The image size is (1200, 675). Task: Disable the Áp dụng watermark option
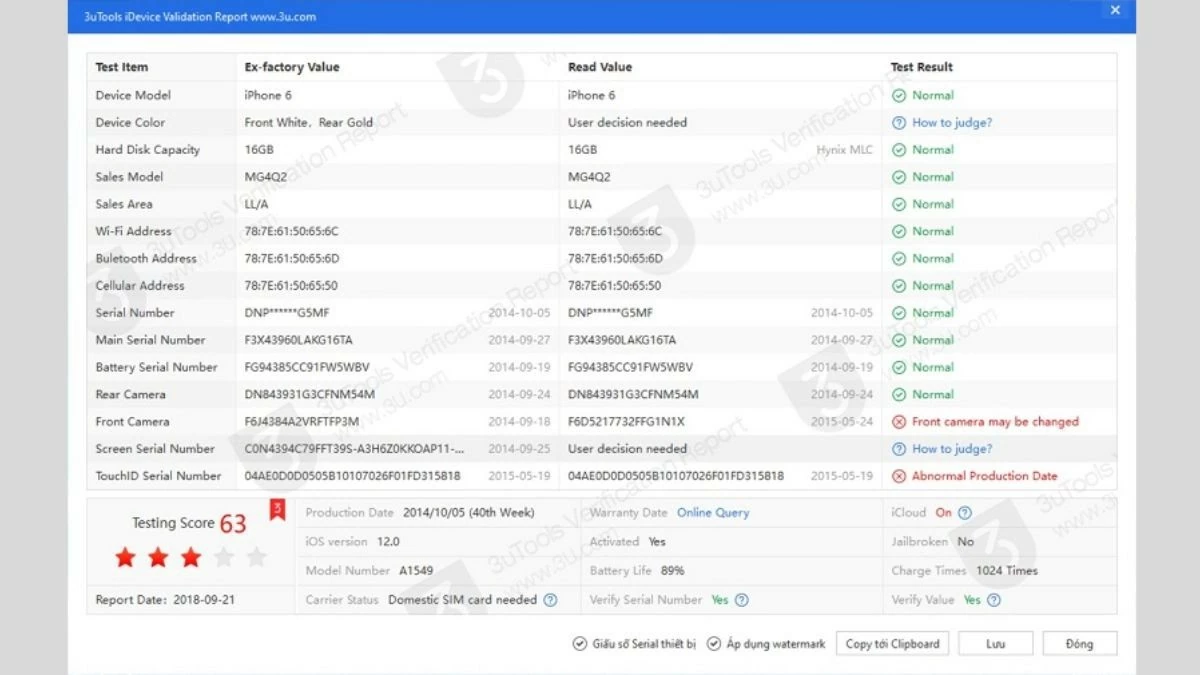coord(713,643)
